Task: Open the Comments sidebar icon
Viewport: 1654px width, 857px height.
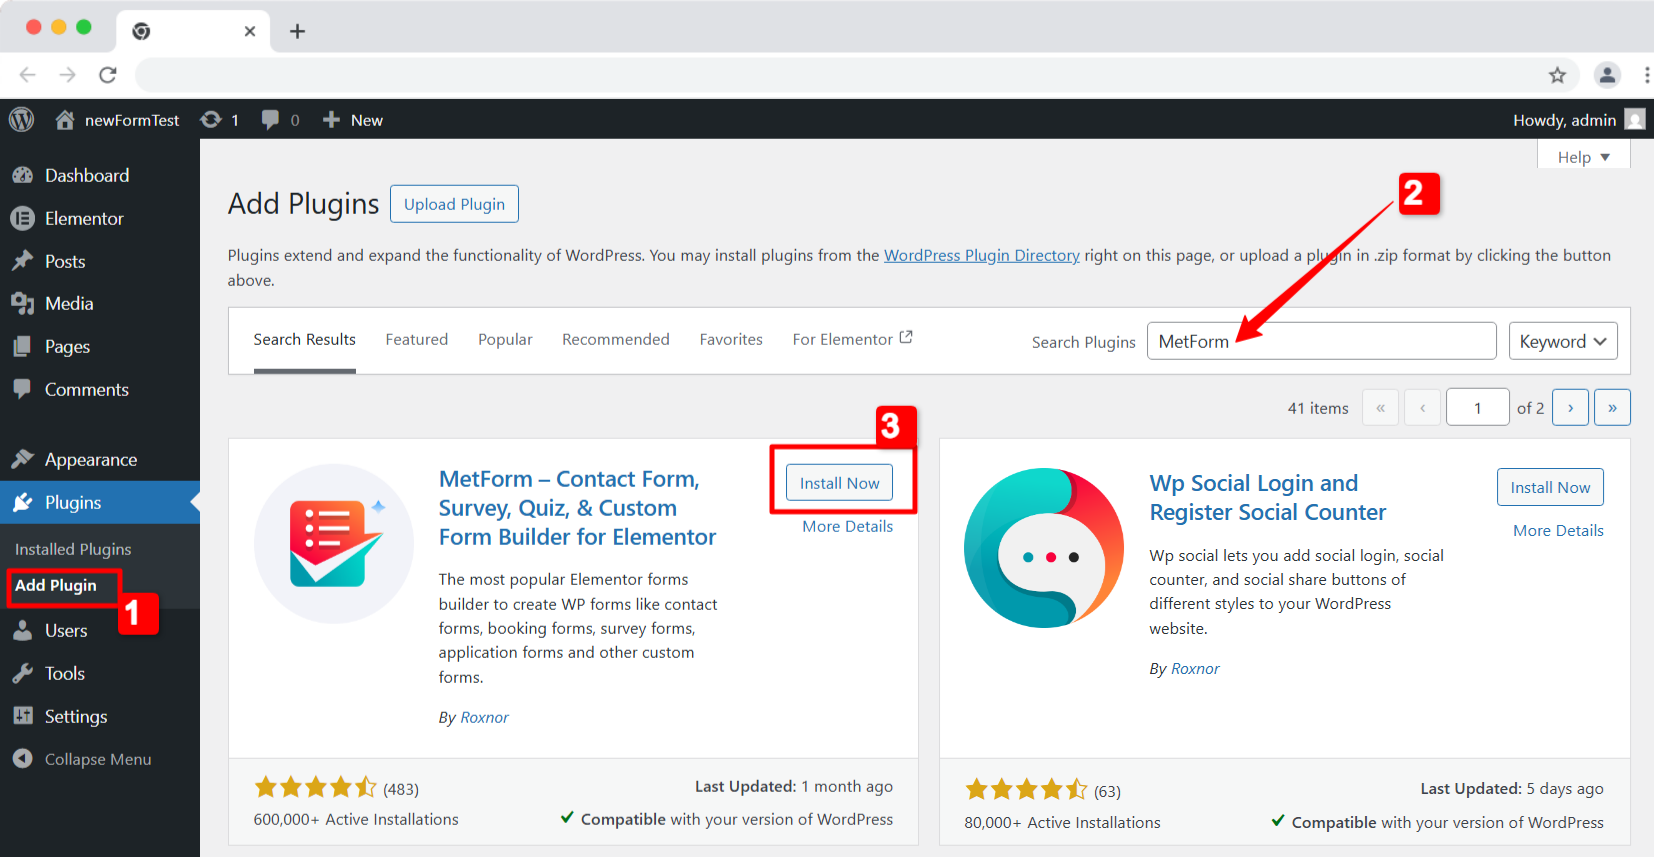Action: coord(22,389)
